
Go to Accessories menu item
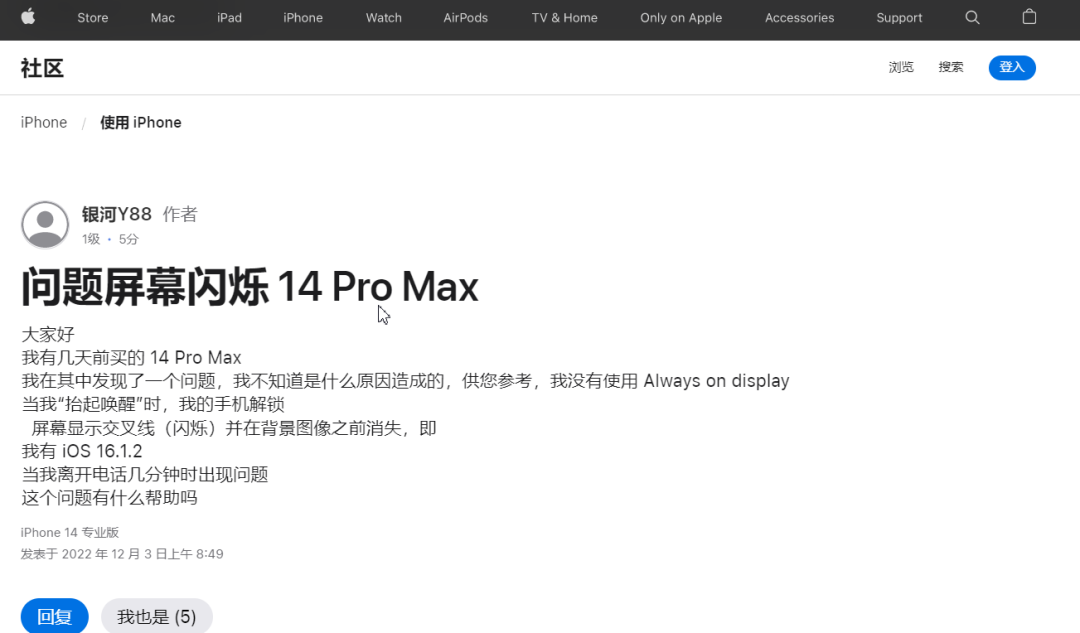click(799, 18)
